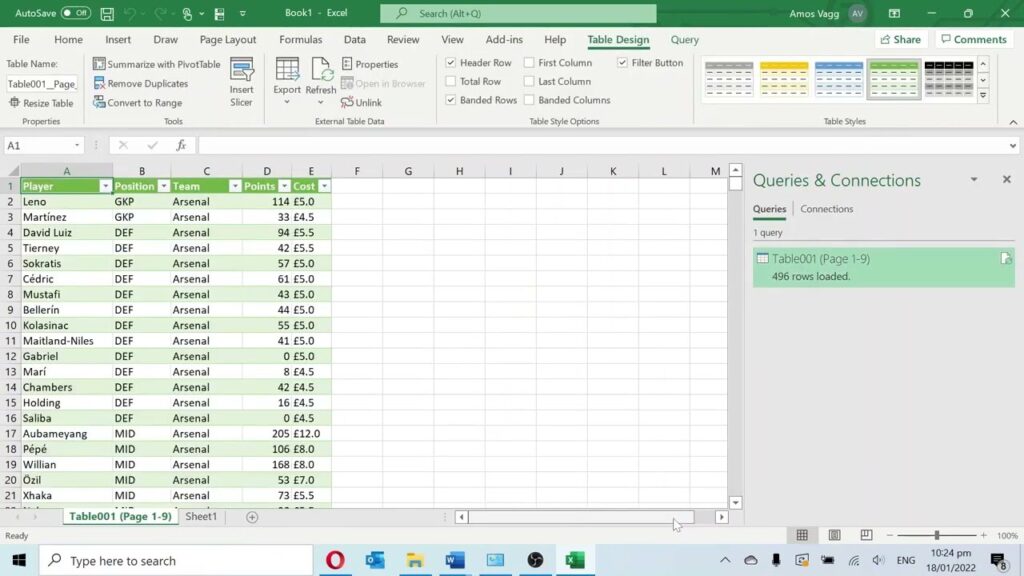This screenshot has height=576, width=1024.
Task: Close the Queries & Connections pane
Action: tap(1006, 179)
